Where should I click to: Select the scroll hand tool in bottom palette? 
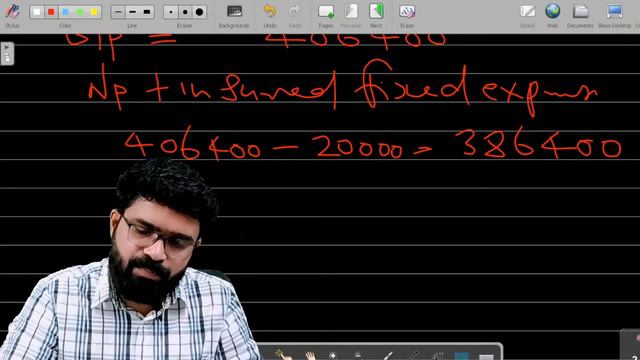[x=310, y=356]
